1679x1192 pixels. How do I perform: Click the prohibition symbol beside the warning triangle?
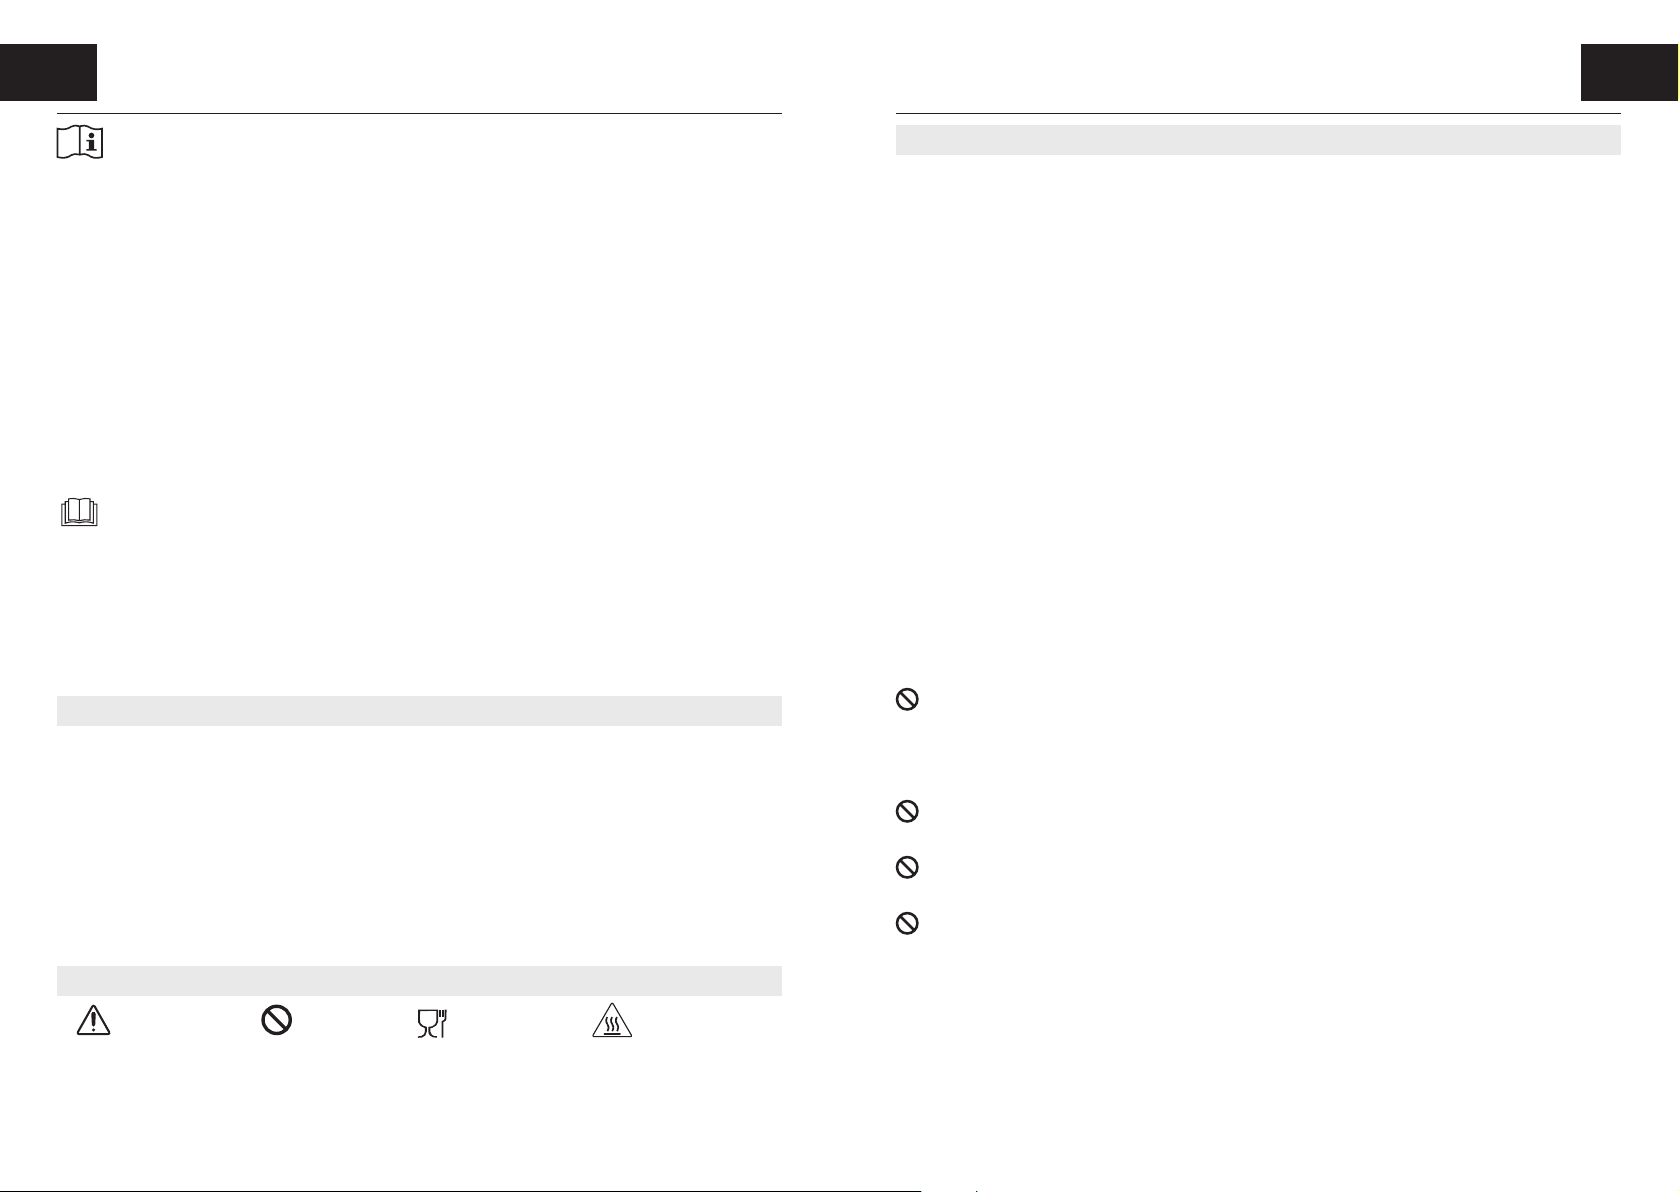[x=276, y=1020]
